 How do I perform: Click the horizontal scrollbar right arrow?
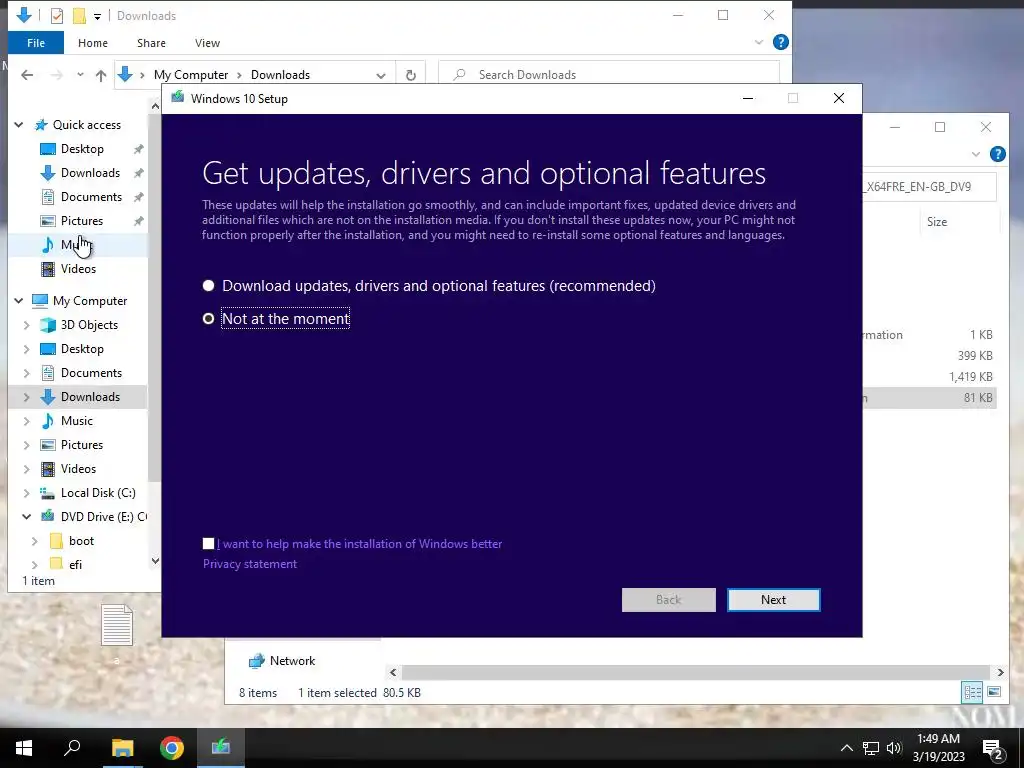point(1000,672)
